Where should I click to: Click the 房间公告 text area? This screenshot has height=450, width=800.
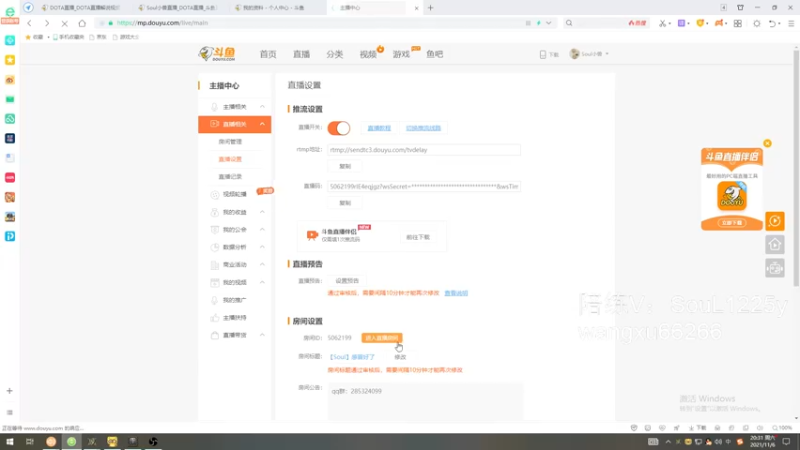coord(426,401)
